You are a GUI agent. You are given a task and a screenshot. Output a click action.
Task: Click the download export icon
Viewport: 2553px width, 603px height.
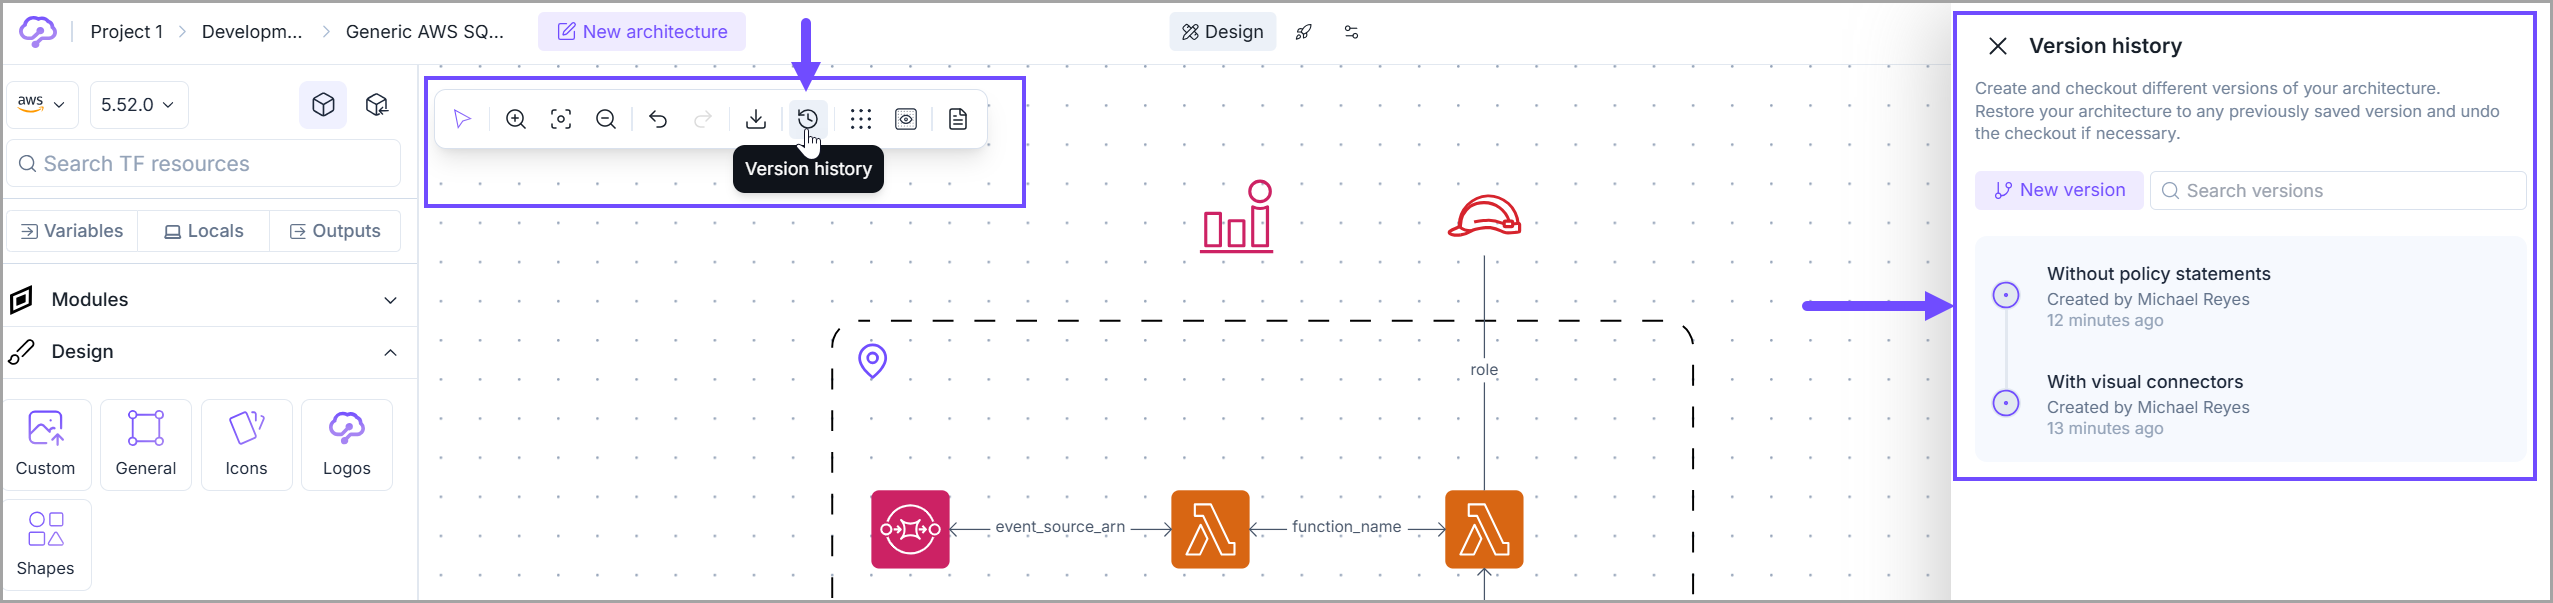(756, 120)
